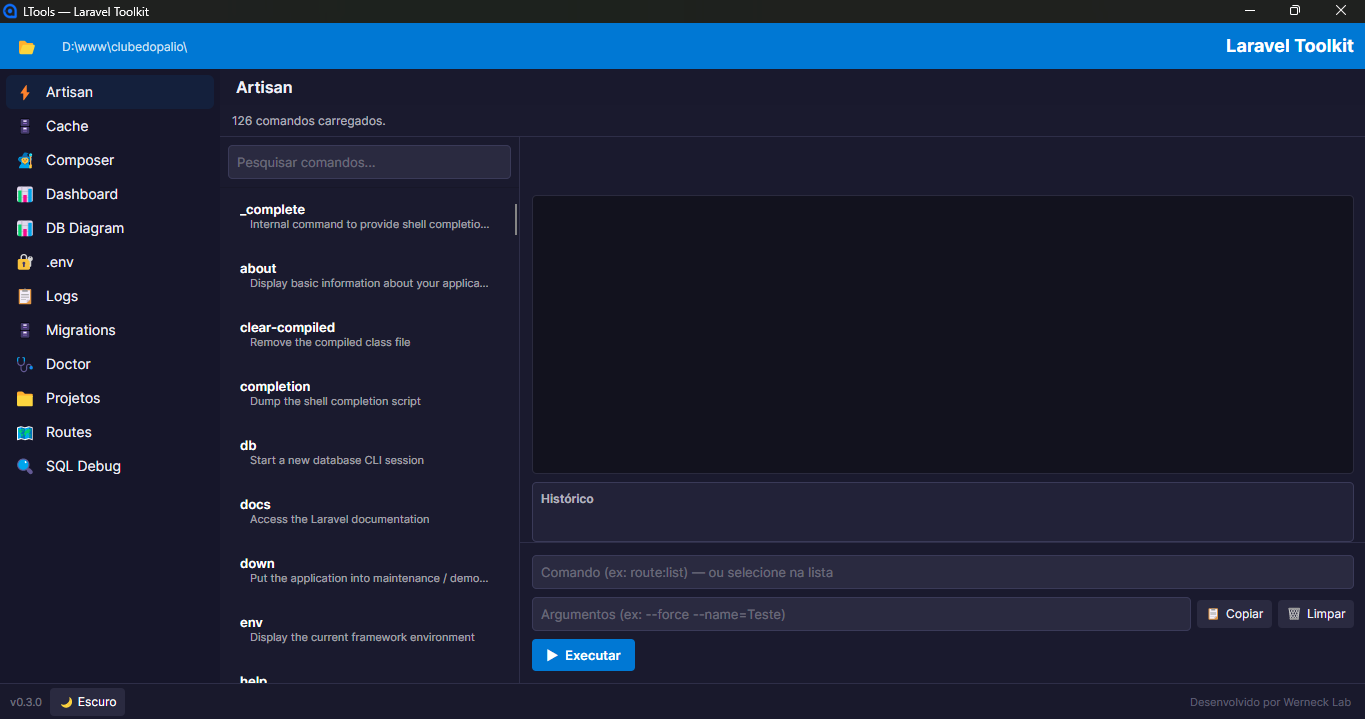This screenshot has height=719, width=1365.
Task: Click the Dashboard chart icon
Action: click(x=25, y=194)
